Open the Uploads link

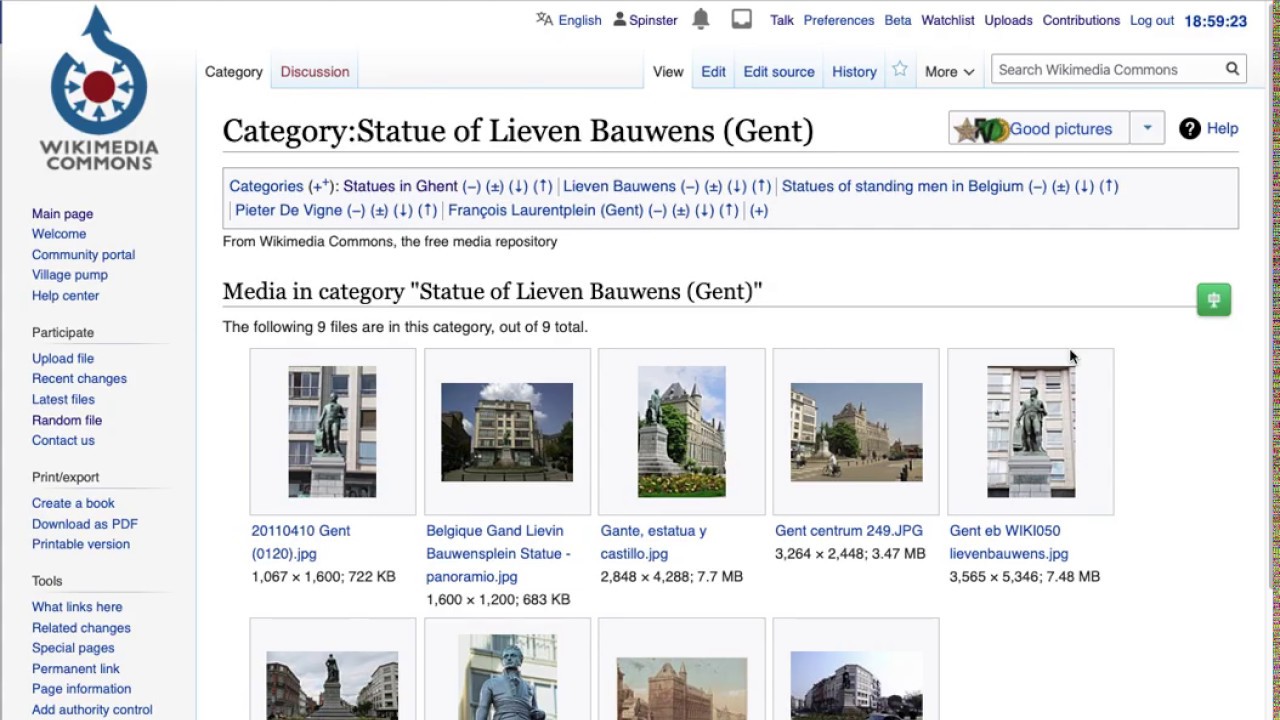pyautogui.click(x=1008, y=20)
